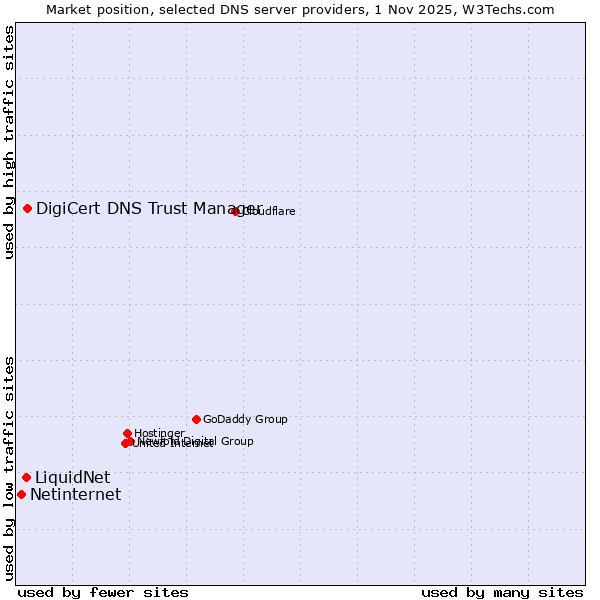This screenshot has width=600, height=600.
Task: Click the Cloudflare data point marker
Action: [x=236, y=211]
